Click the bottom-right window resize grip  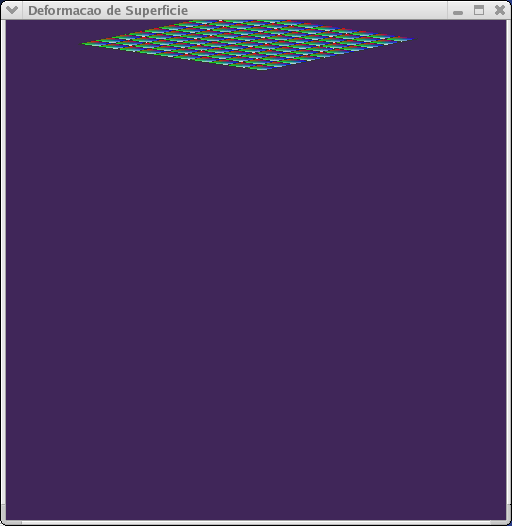click(x=501, y=522)
